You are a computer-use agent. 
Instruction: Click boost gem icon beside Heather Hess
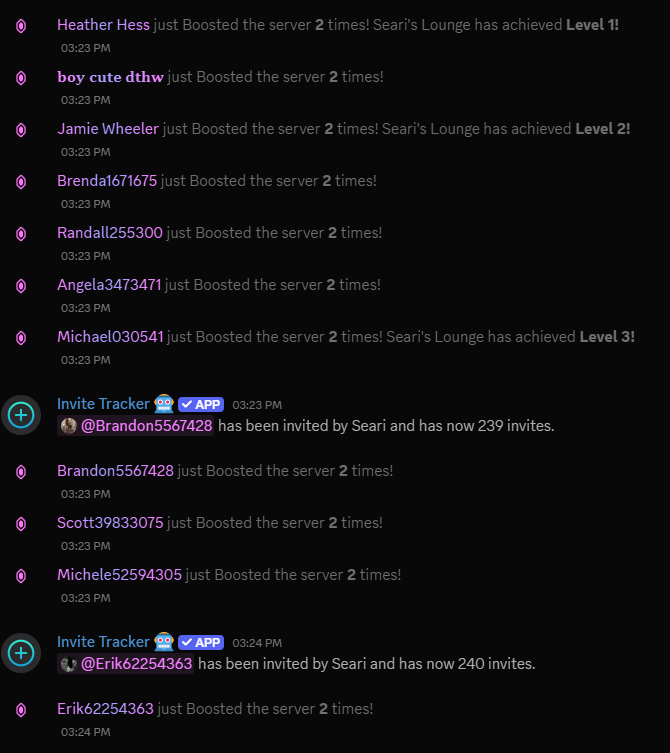click(21, 25)
